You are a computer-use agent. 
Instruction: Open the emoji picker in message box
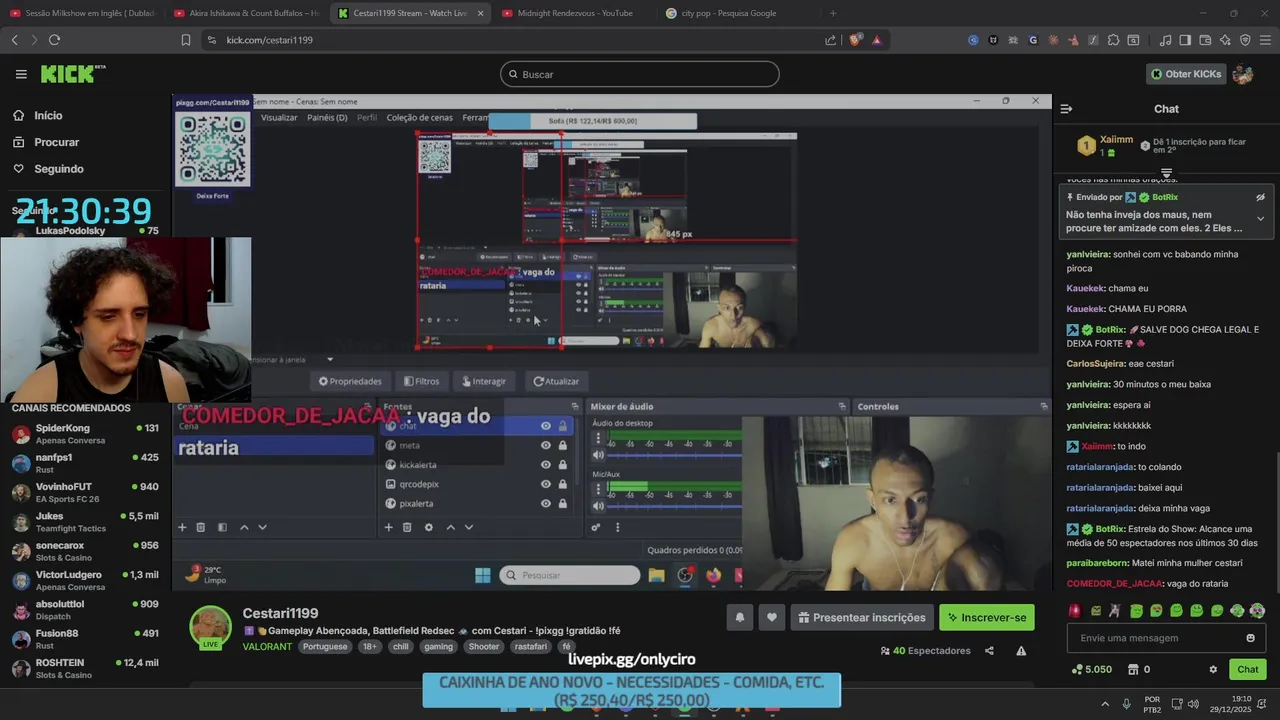tap(1250, 638)
